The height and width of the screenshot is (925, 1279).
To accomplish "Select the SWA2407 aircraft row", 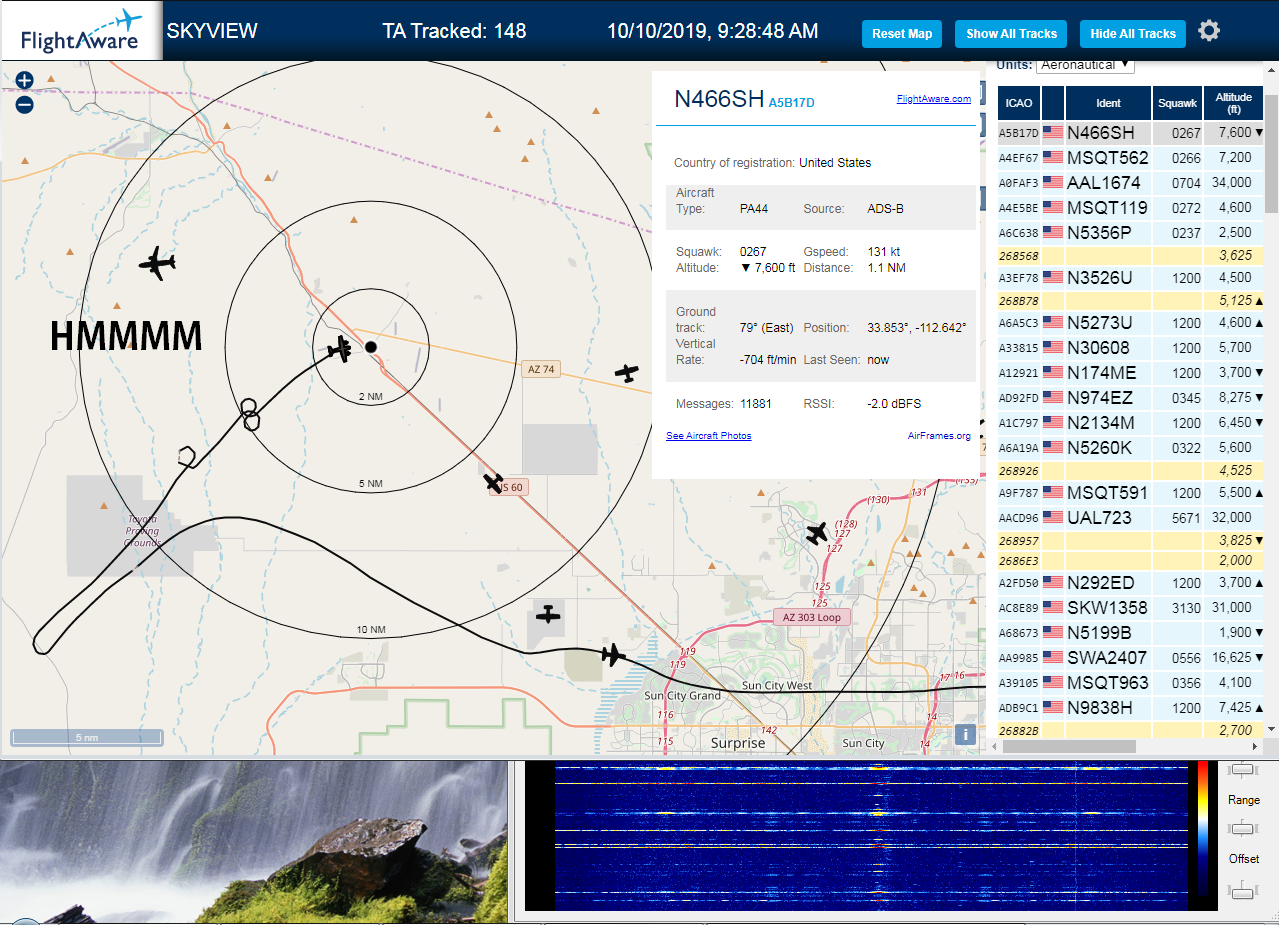I will pos(1130,657).
